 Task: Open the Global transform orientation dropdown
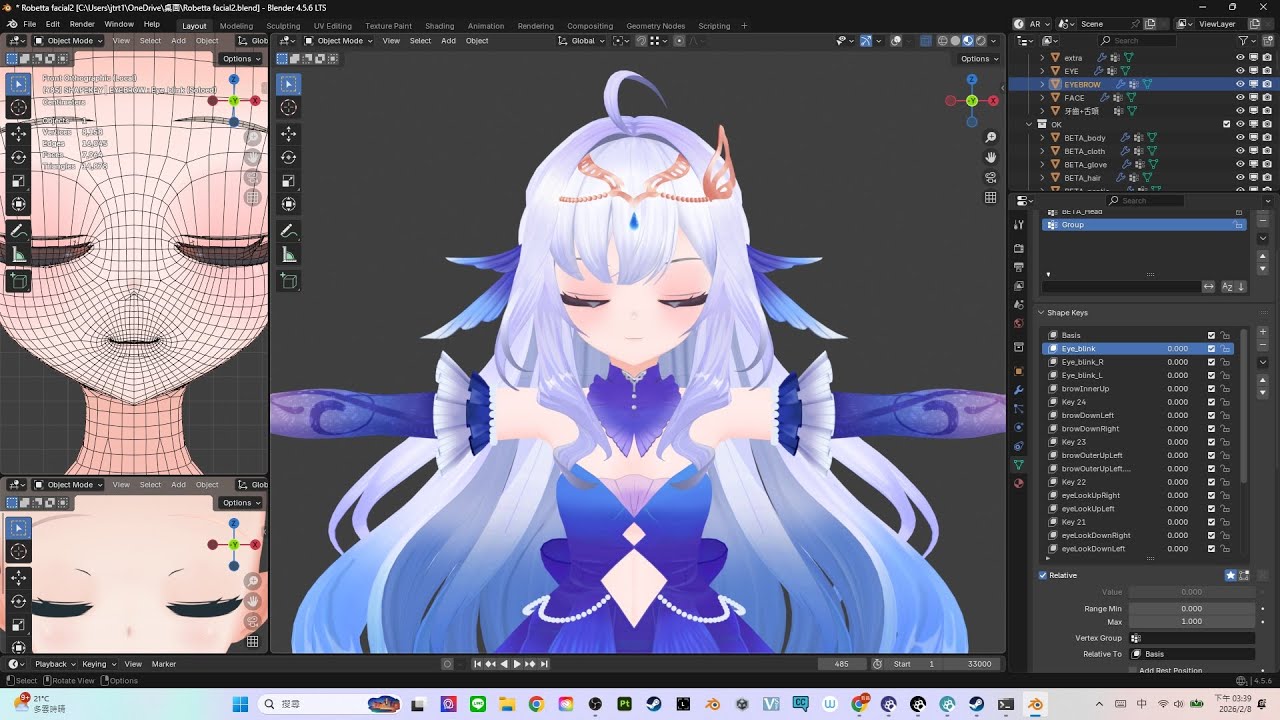point(583,41)
